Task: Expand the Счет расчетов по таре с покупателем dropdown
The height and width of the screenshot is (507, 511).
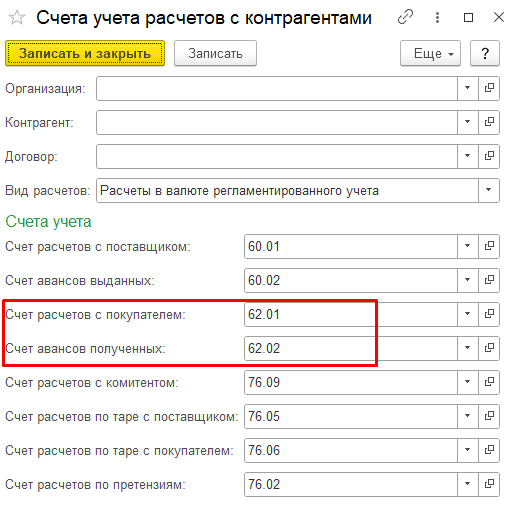Action: [468, 450]
